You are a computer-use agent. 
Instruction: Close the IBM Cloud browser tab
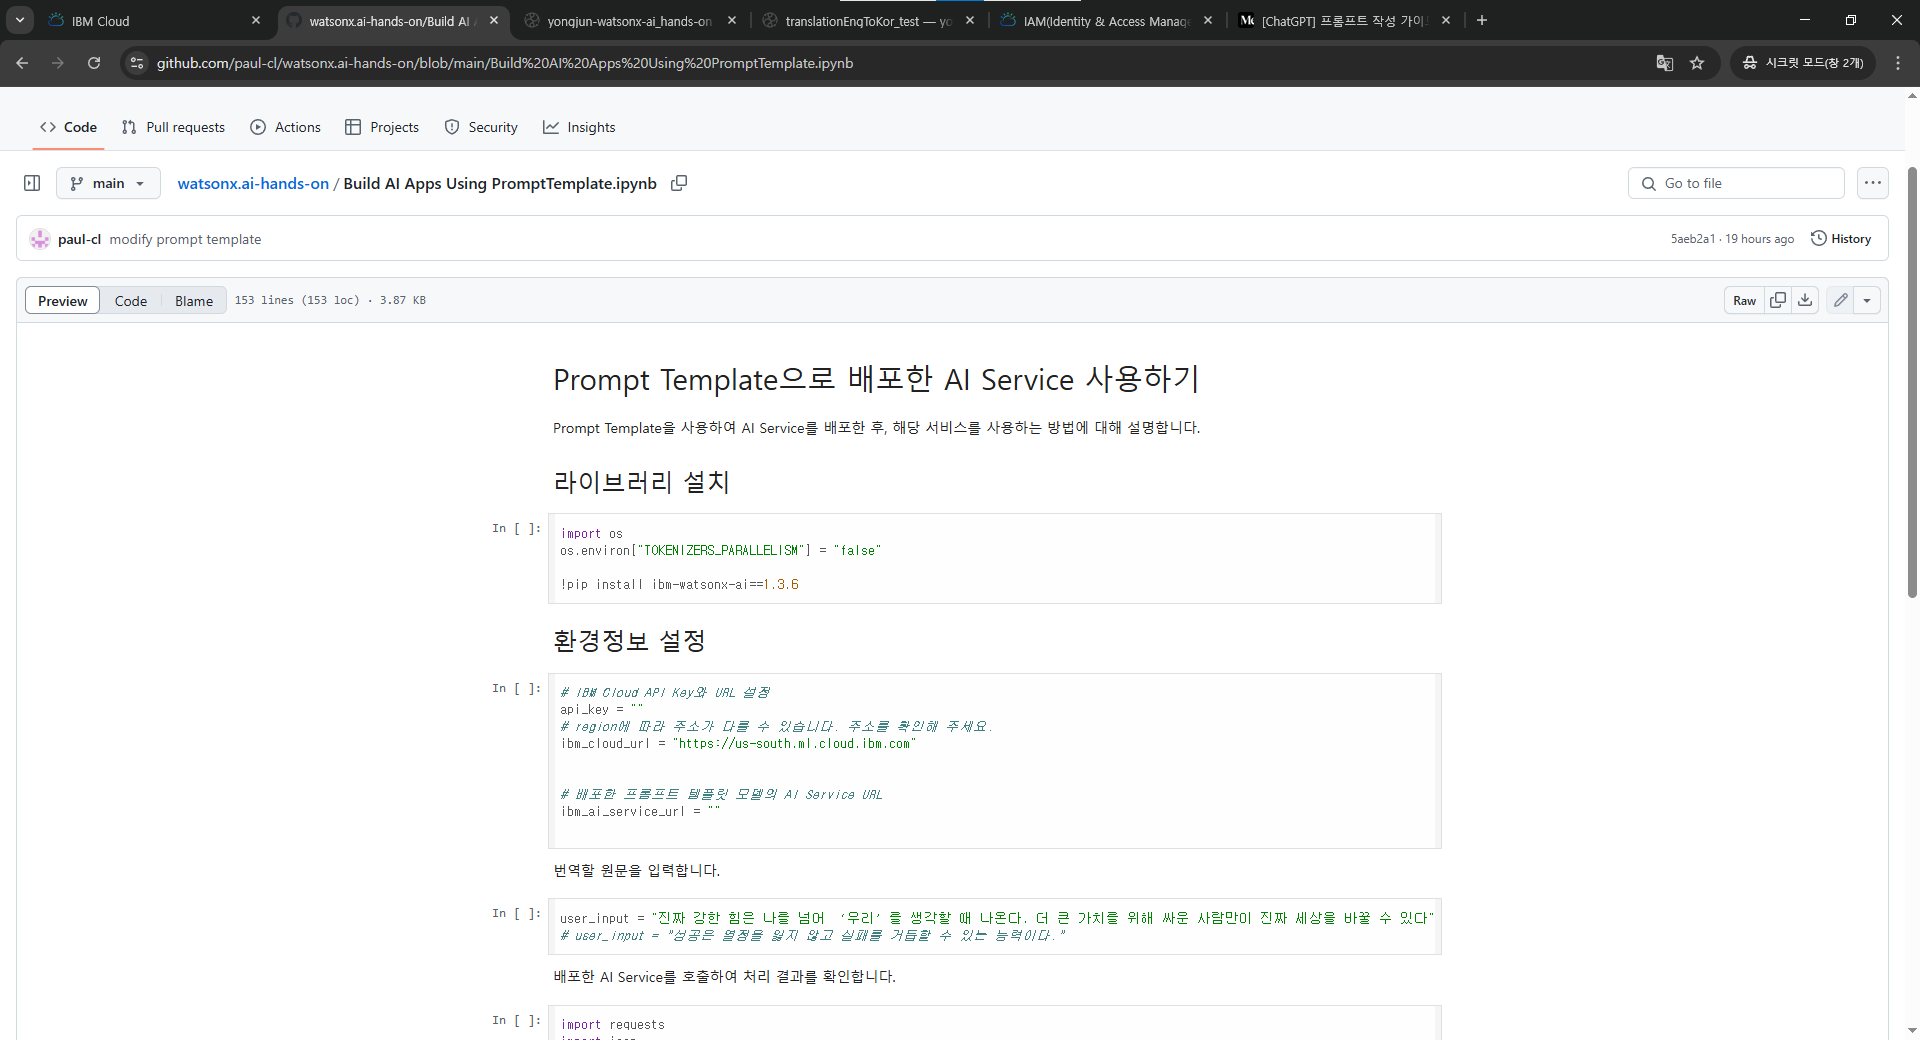coord(256,21)
